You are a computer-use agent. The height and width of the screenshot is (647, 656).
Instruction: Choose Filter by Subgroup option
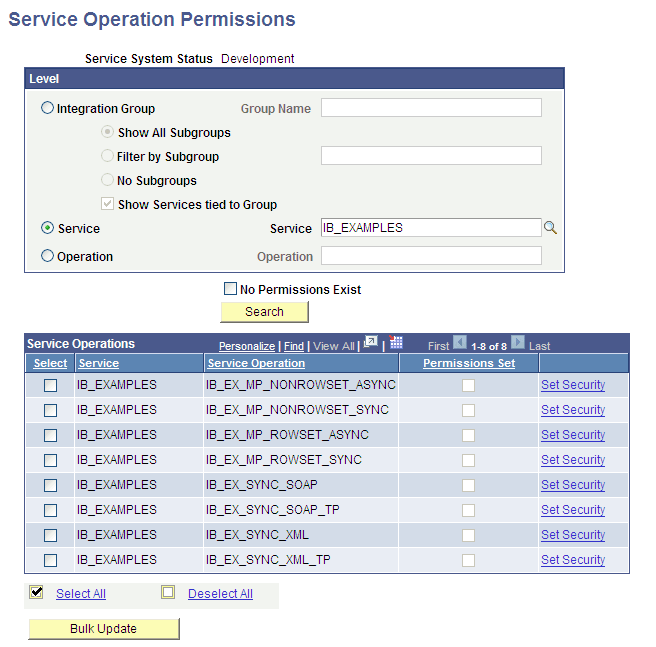coord(108,156)
